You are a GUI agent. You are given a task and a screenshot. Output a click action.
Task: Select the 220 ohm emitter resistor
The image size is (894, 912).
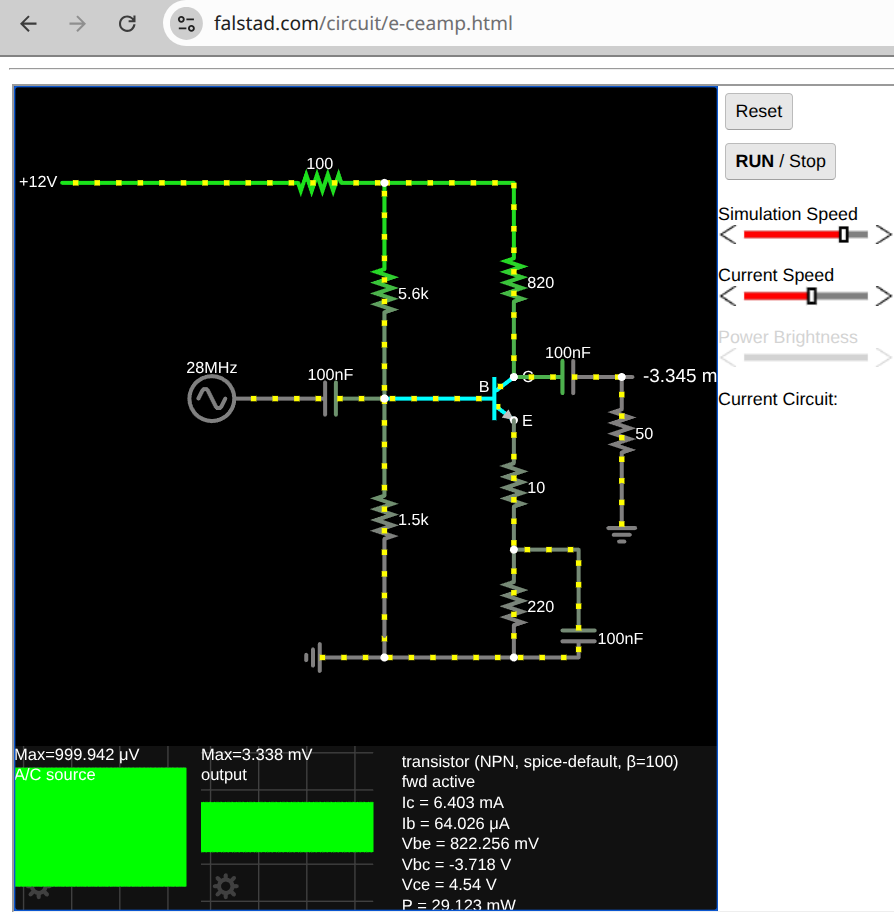click(x=514, y=604)
